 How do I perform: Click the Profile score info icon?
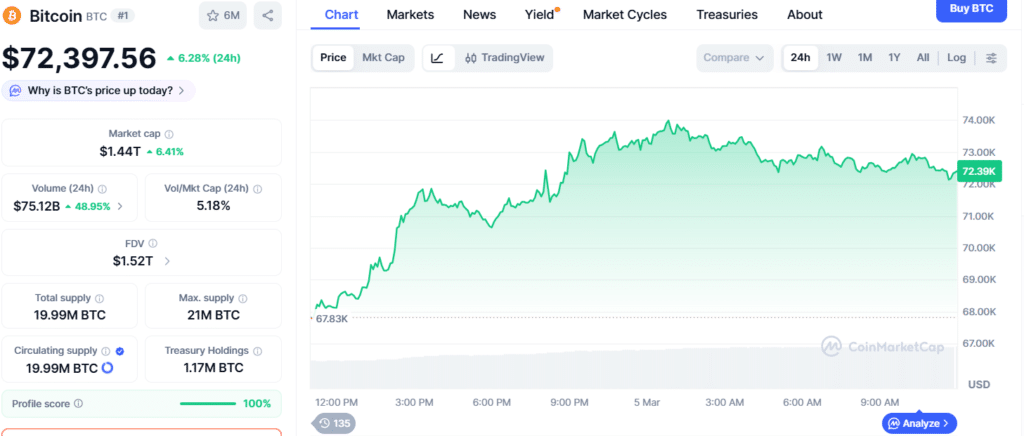pyautogui.click(x=78, y=404)
